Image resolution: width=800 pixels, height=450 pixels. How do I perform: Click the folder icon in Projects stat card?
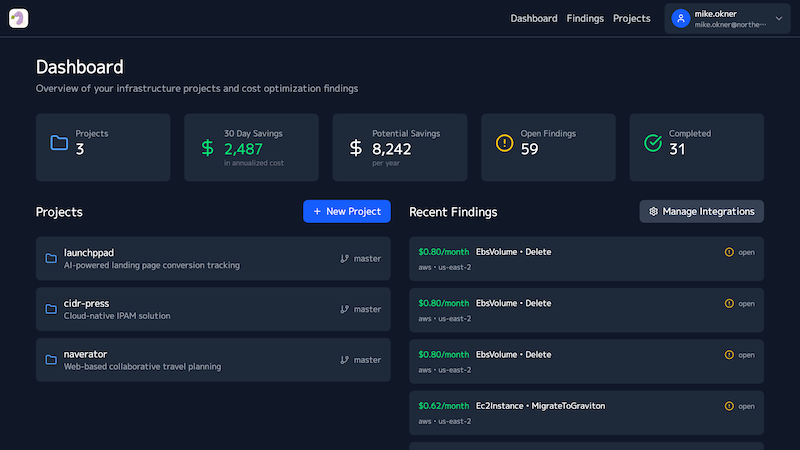point(59,142)
